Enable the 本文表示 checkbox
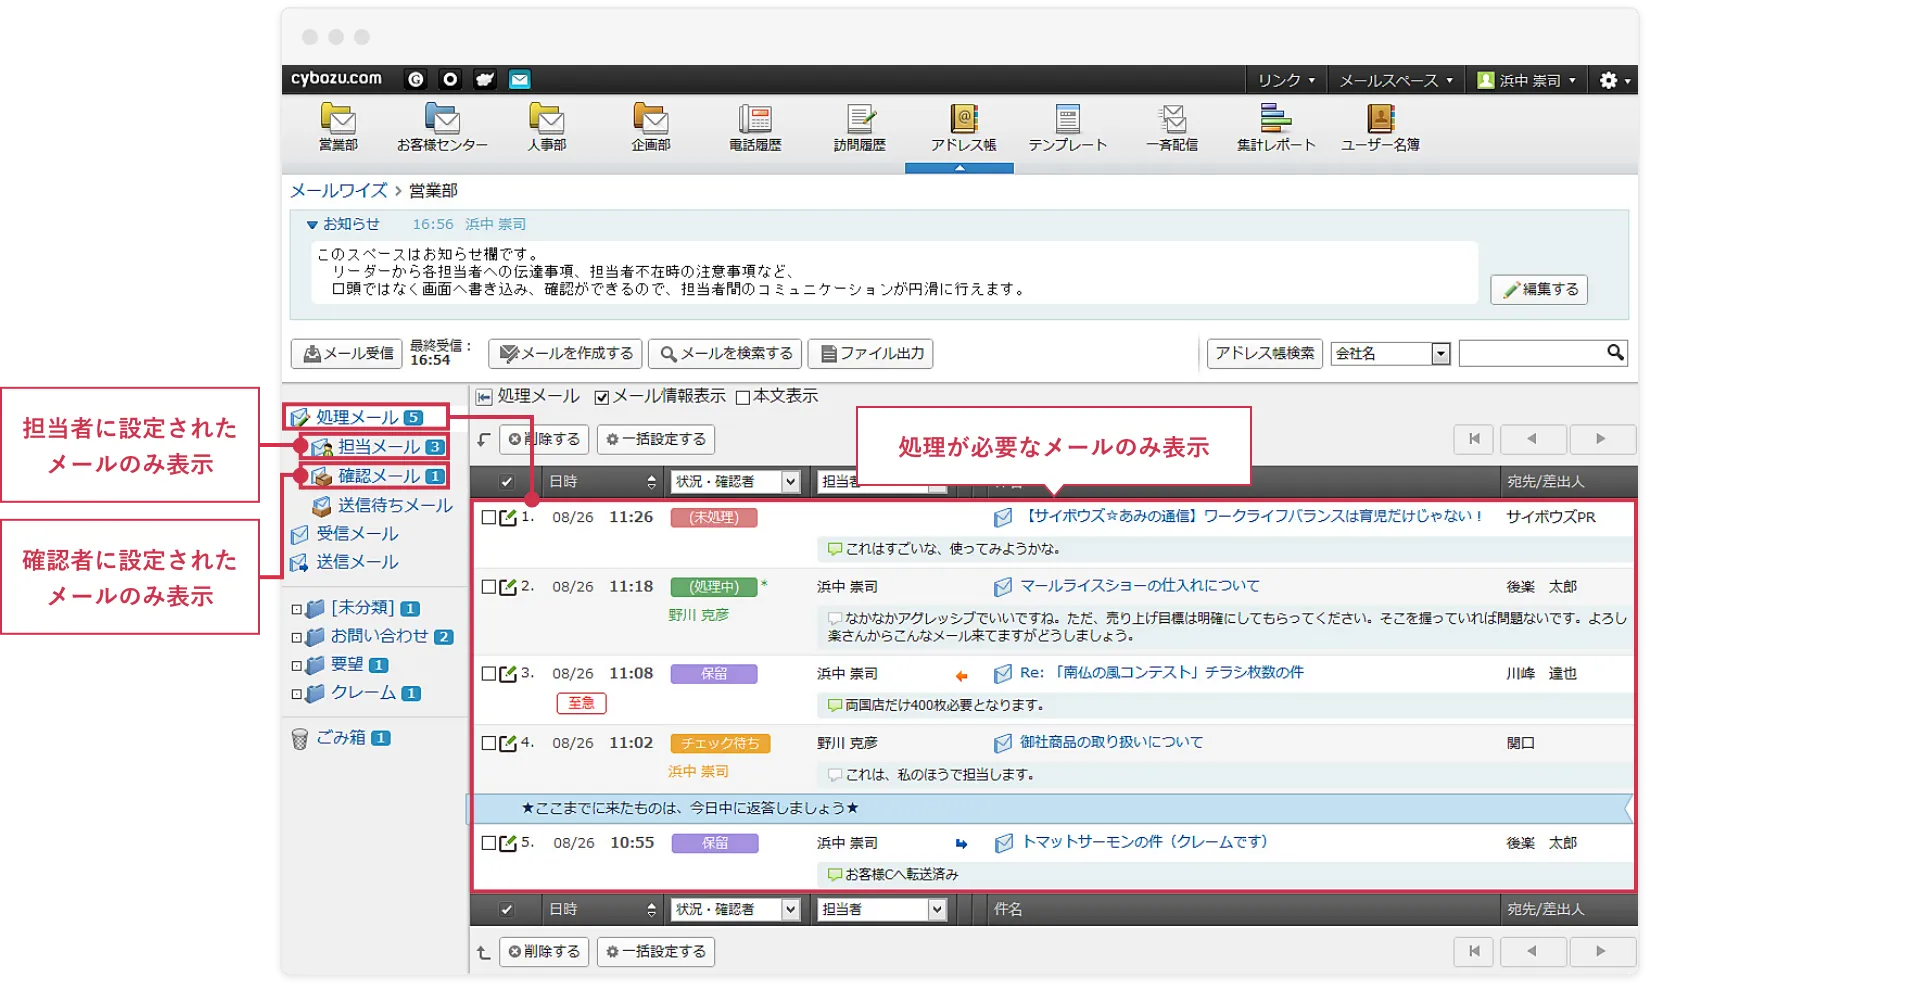1920x987 pixels. click(x=743, y=398)
